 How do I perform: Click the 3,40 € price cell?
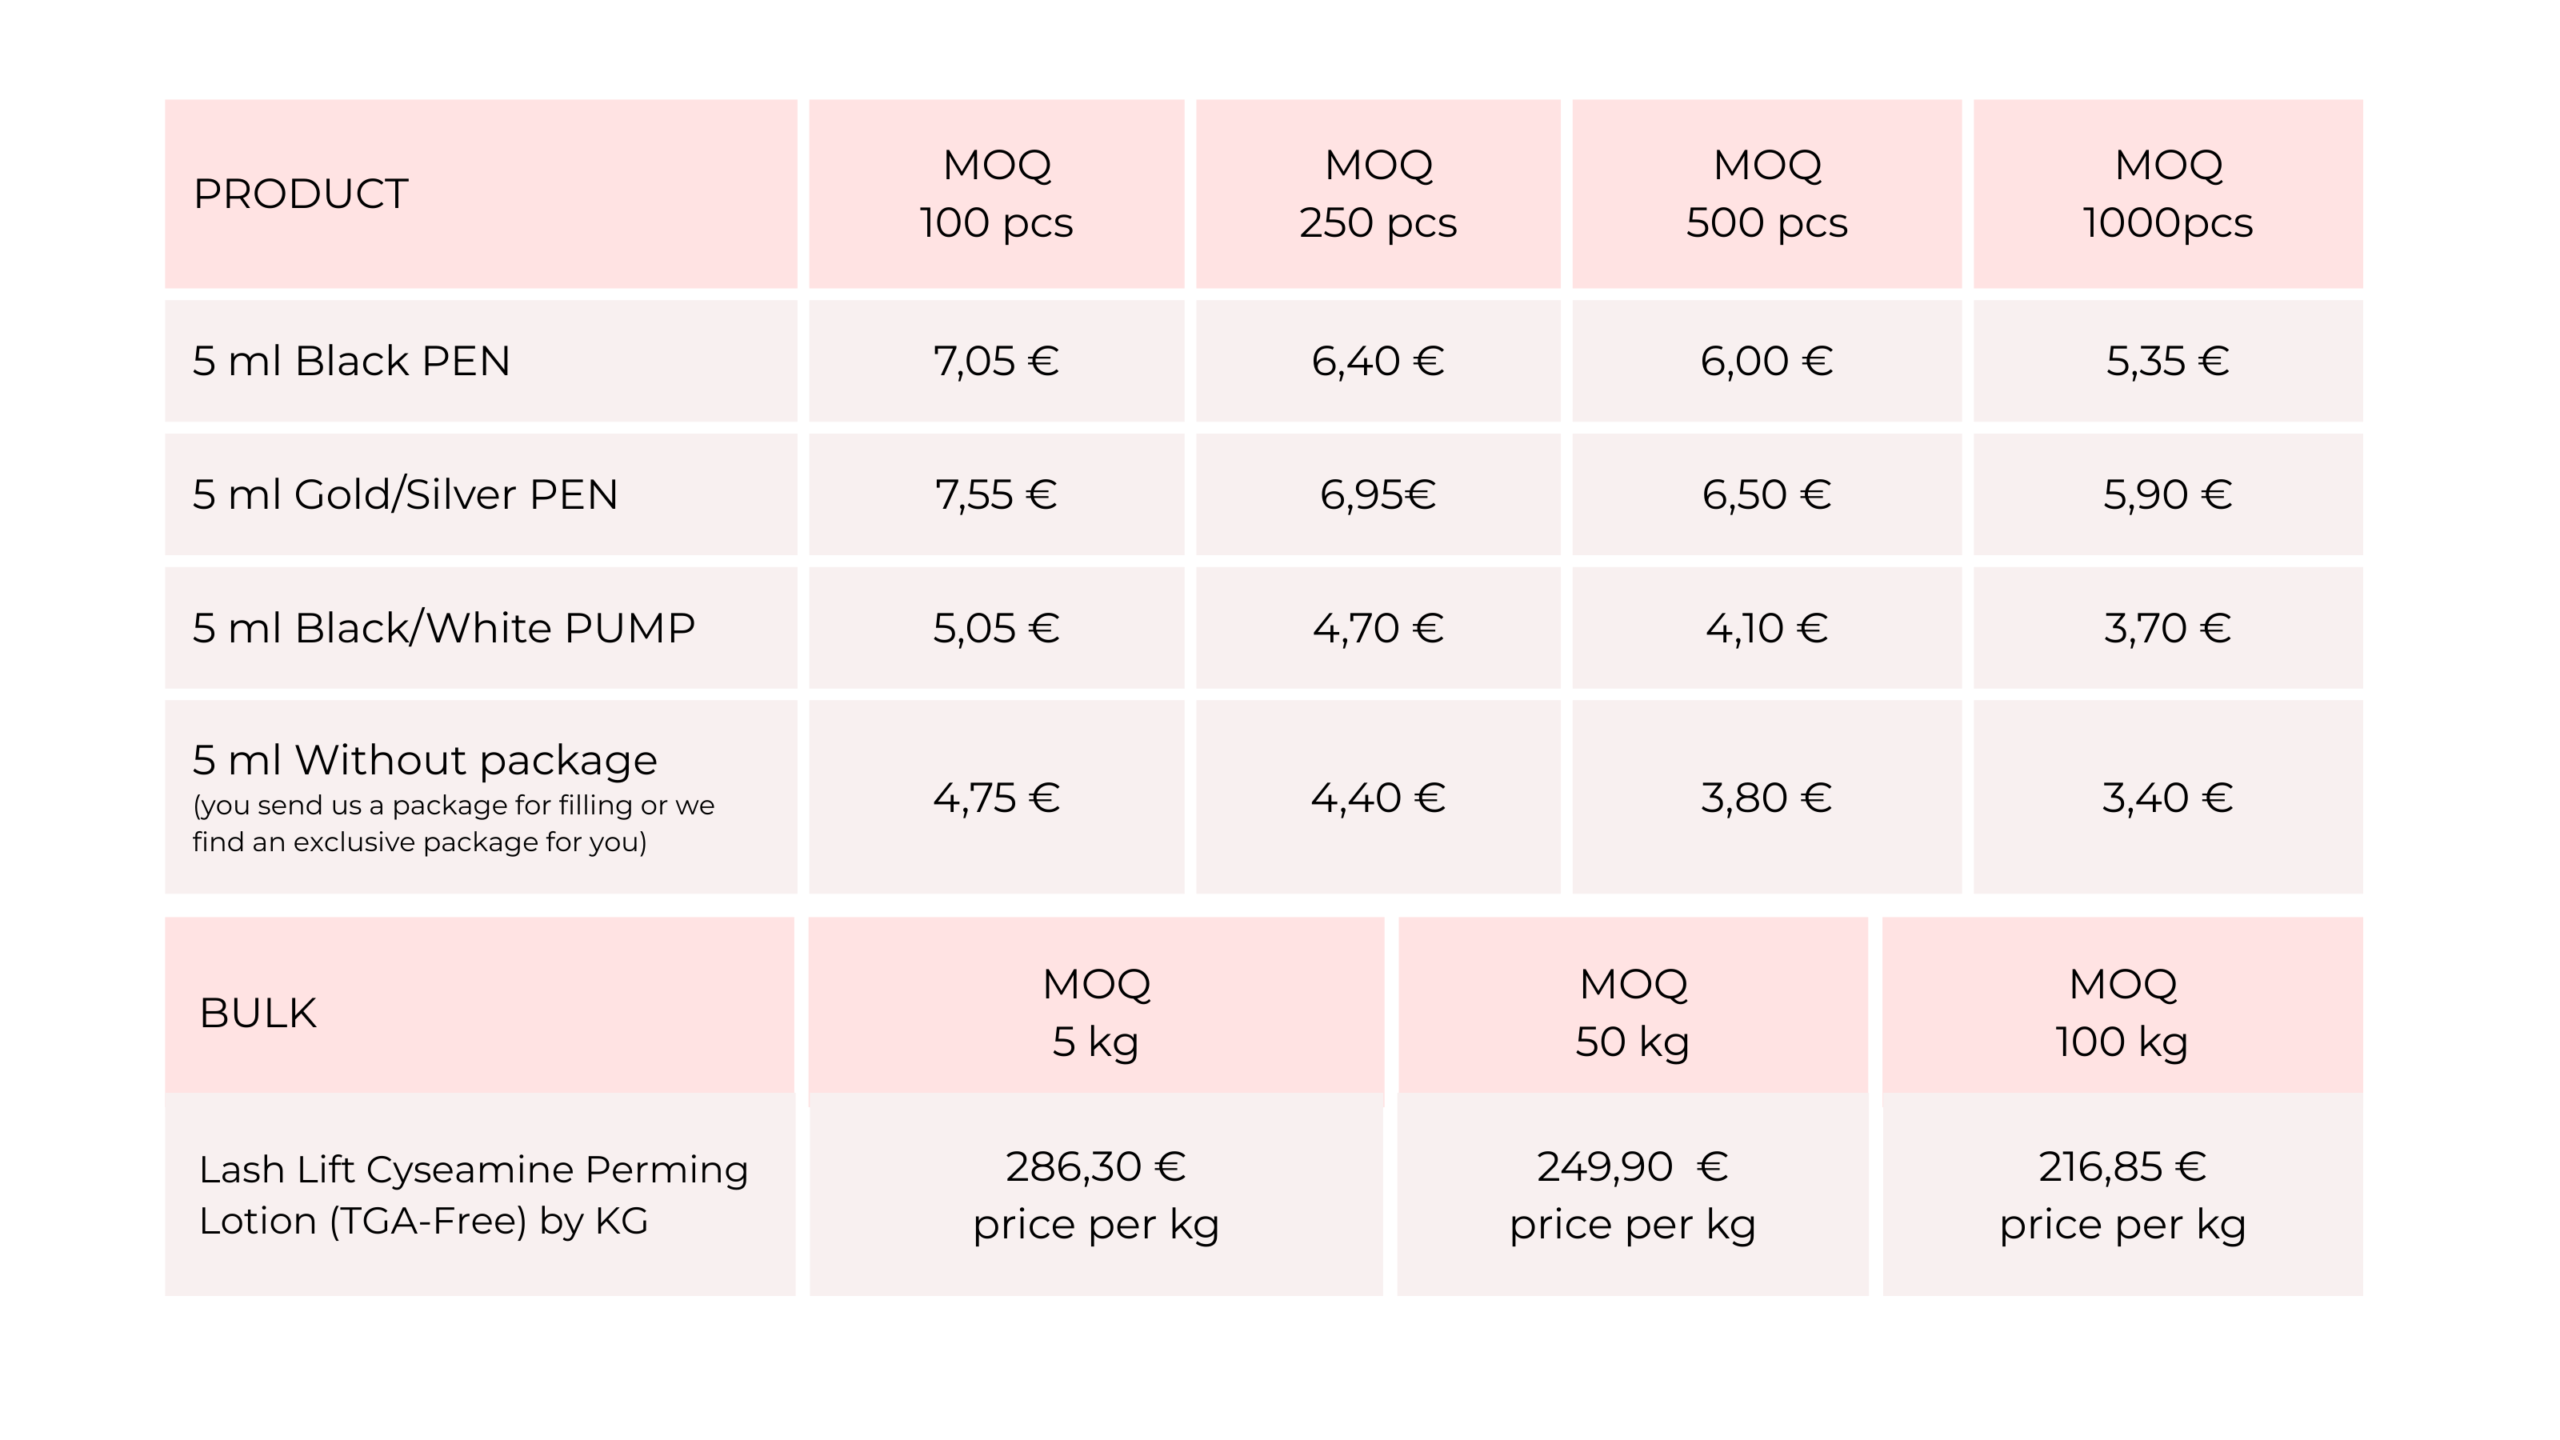pos(2168,798)
